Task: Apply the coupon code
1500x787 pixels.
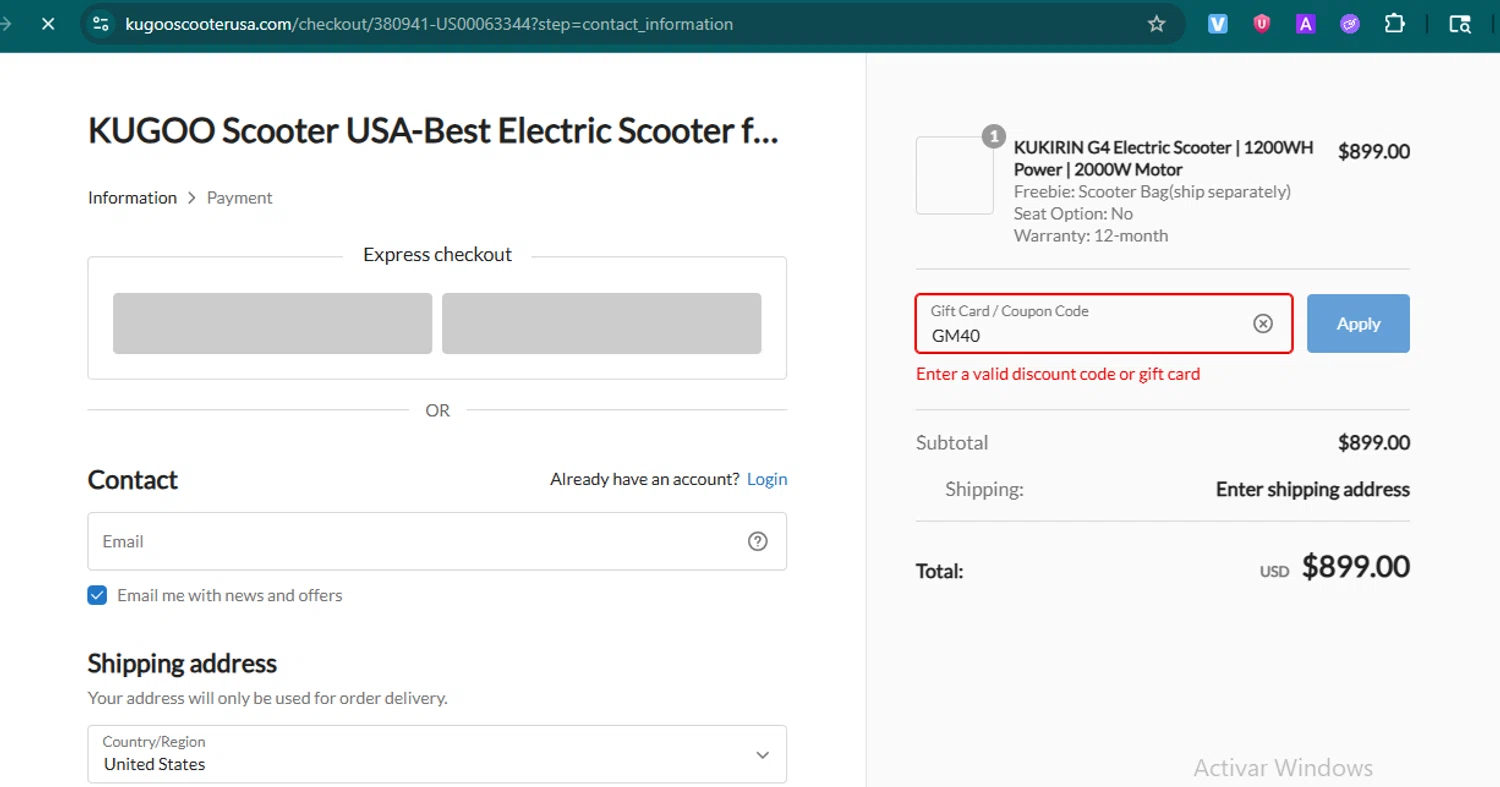Action: 1358,323
